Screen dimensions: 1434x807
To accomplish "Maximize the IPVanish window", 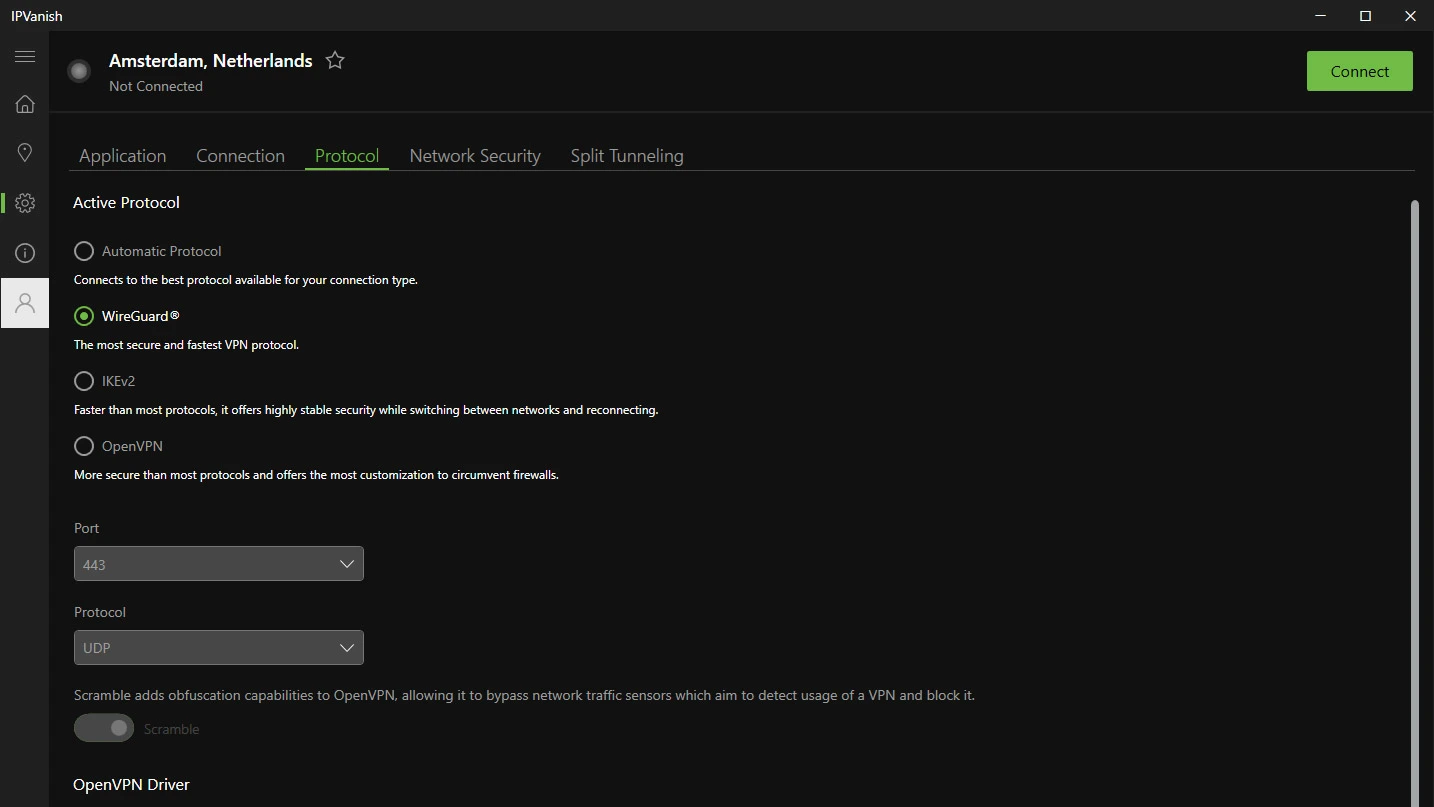I will click(x=1366, y=16).
